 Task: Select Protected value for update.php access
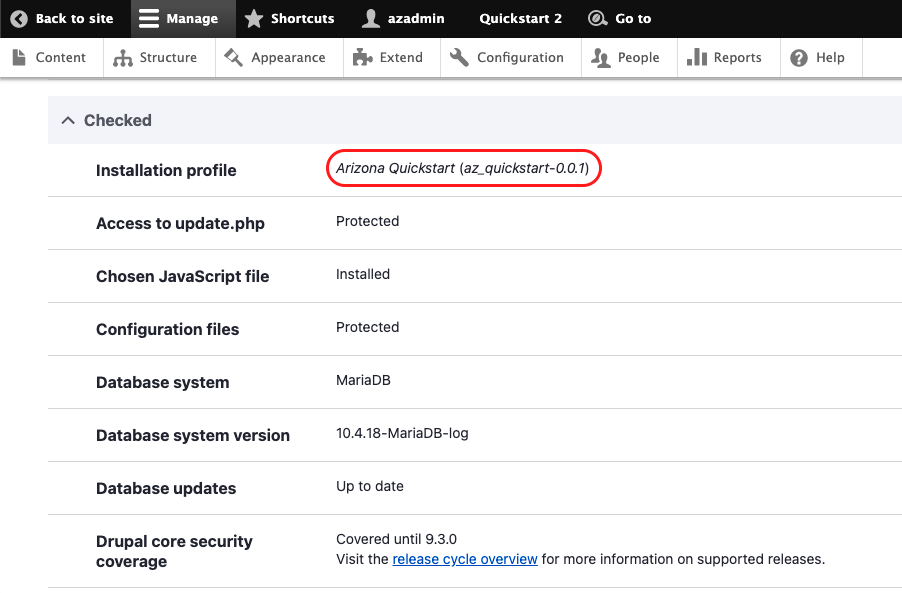tap(368, 221)
